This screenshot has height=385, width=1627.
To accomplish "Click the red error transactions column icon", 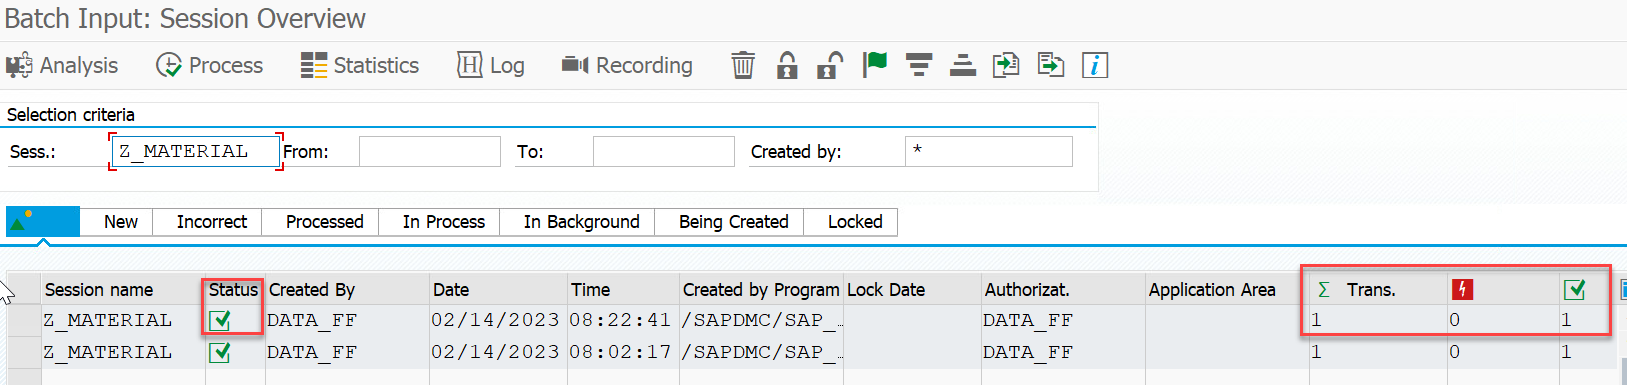I will (1463, 290).
